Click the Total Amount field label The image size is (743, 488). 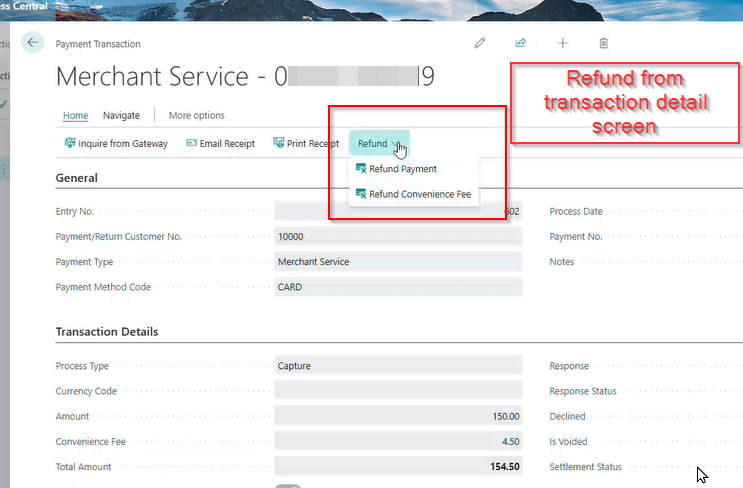pos(83,466)
